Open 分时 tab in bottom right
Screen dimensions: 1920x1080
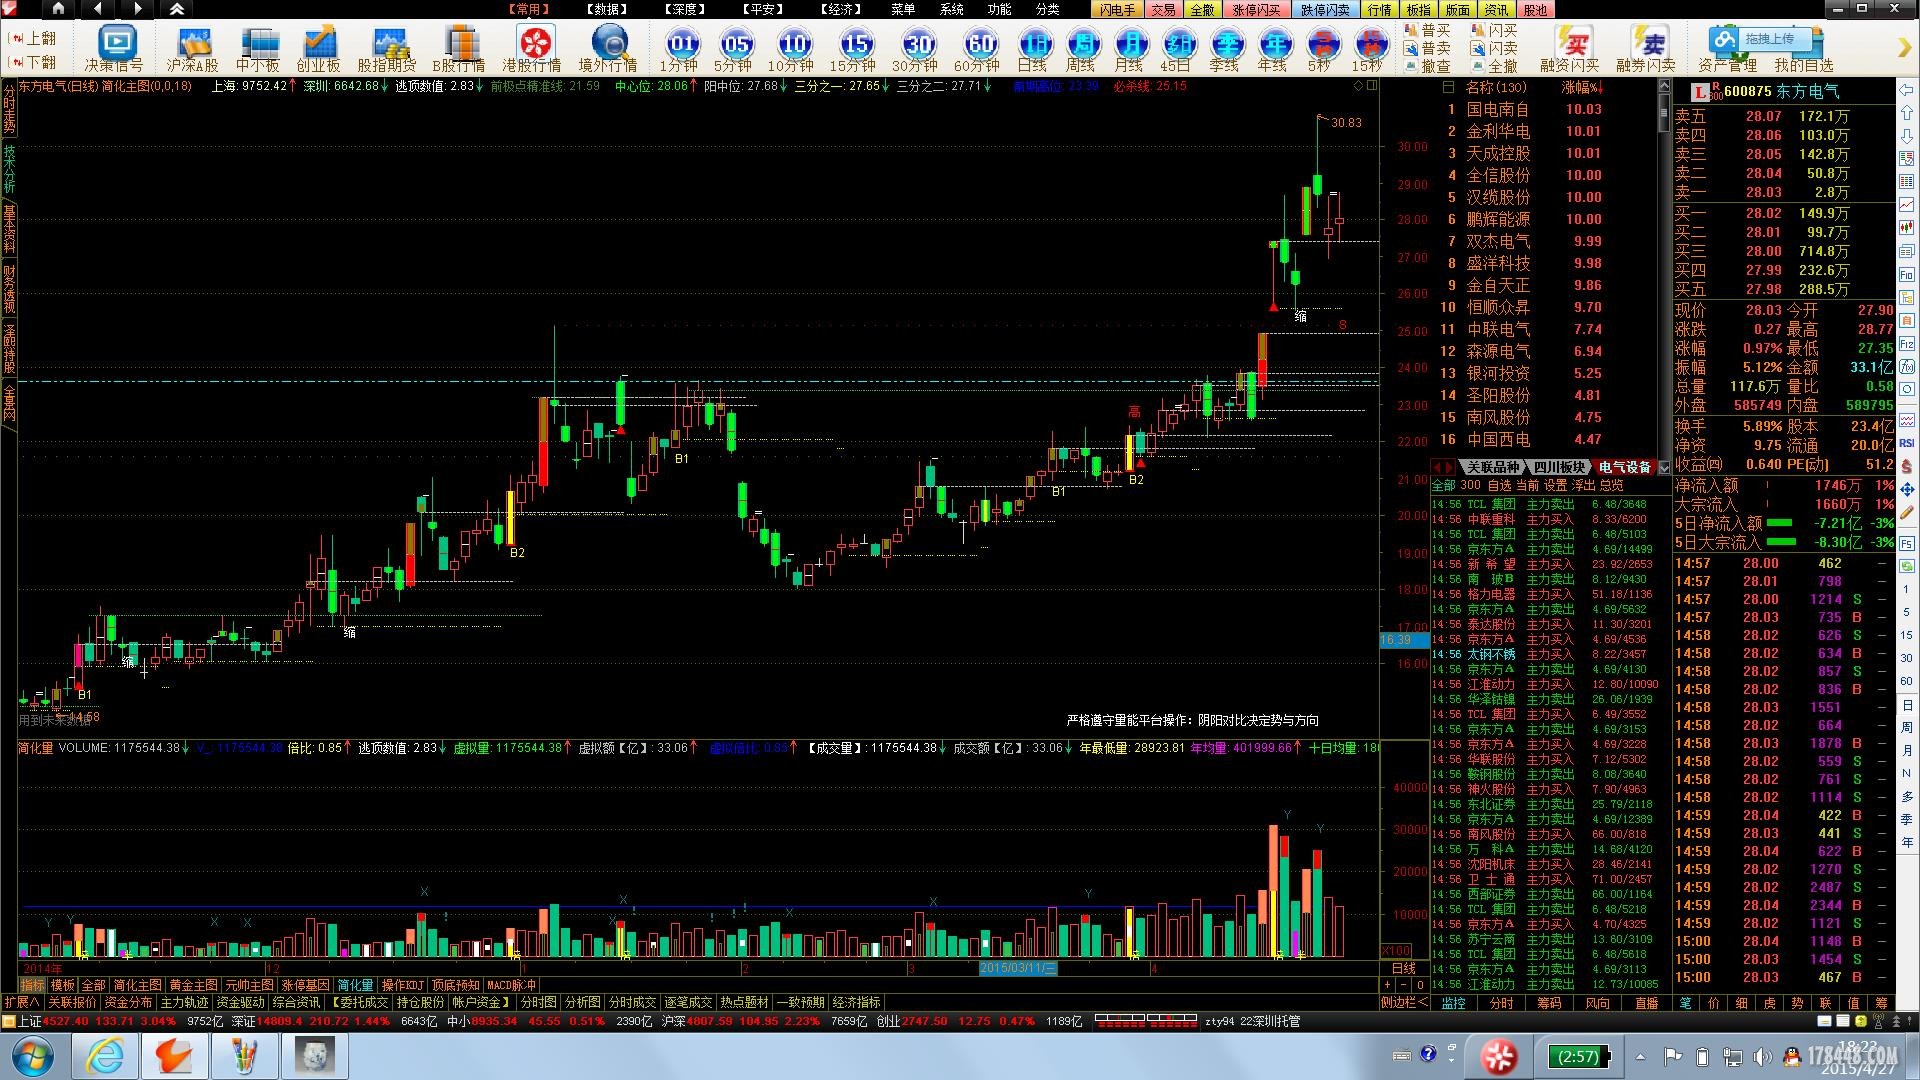click(x=1502, y=1003)
